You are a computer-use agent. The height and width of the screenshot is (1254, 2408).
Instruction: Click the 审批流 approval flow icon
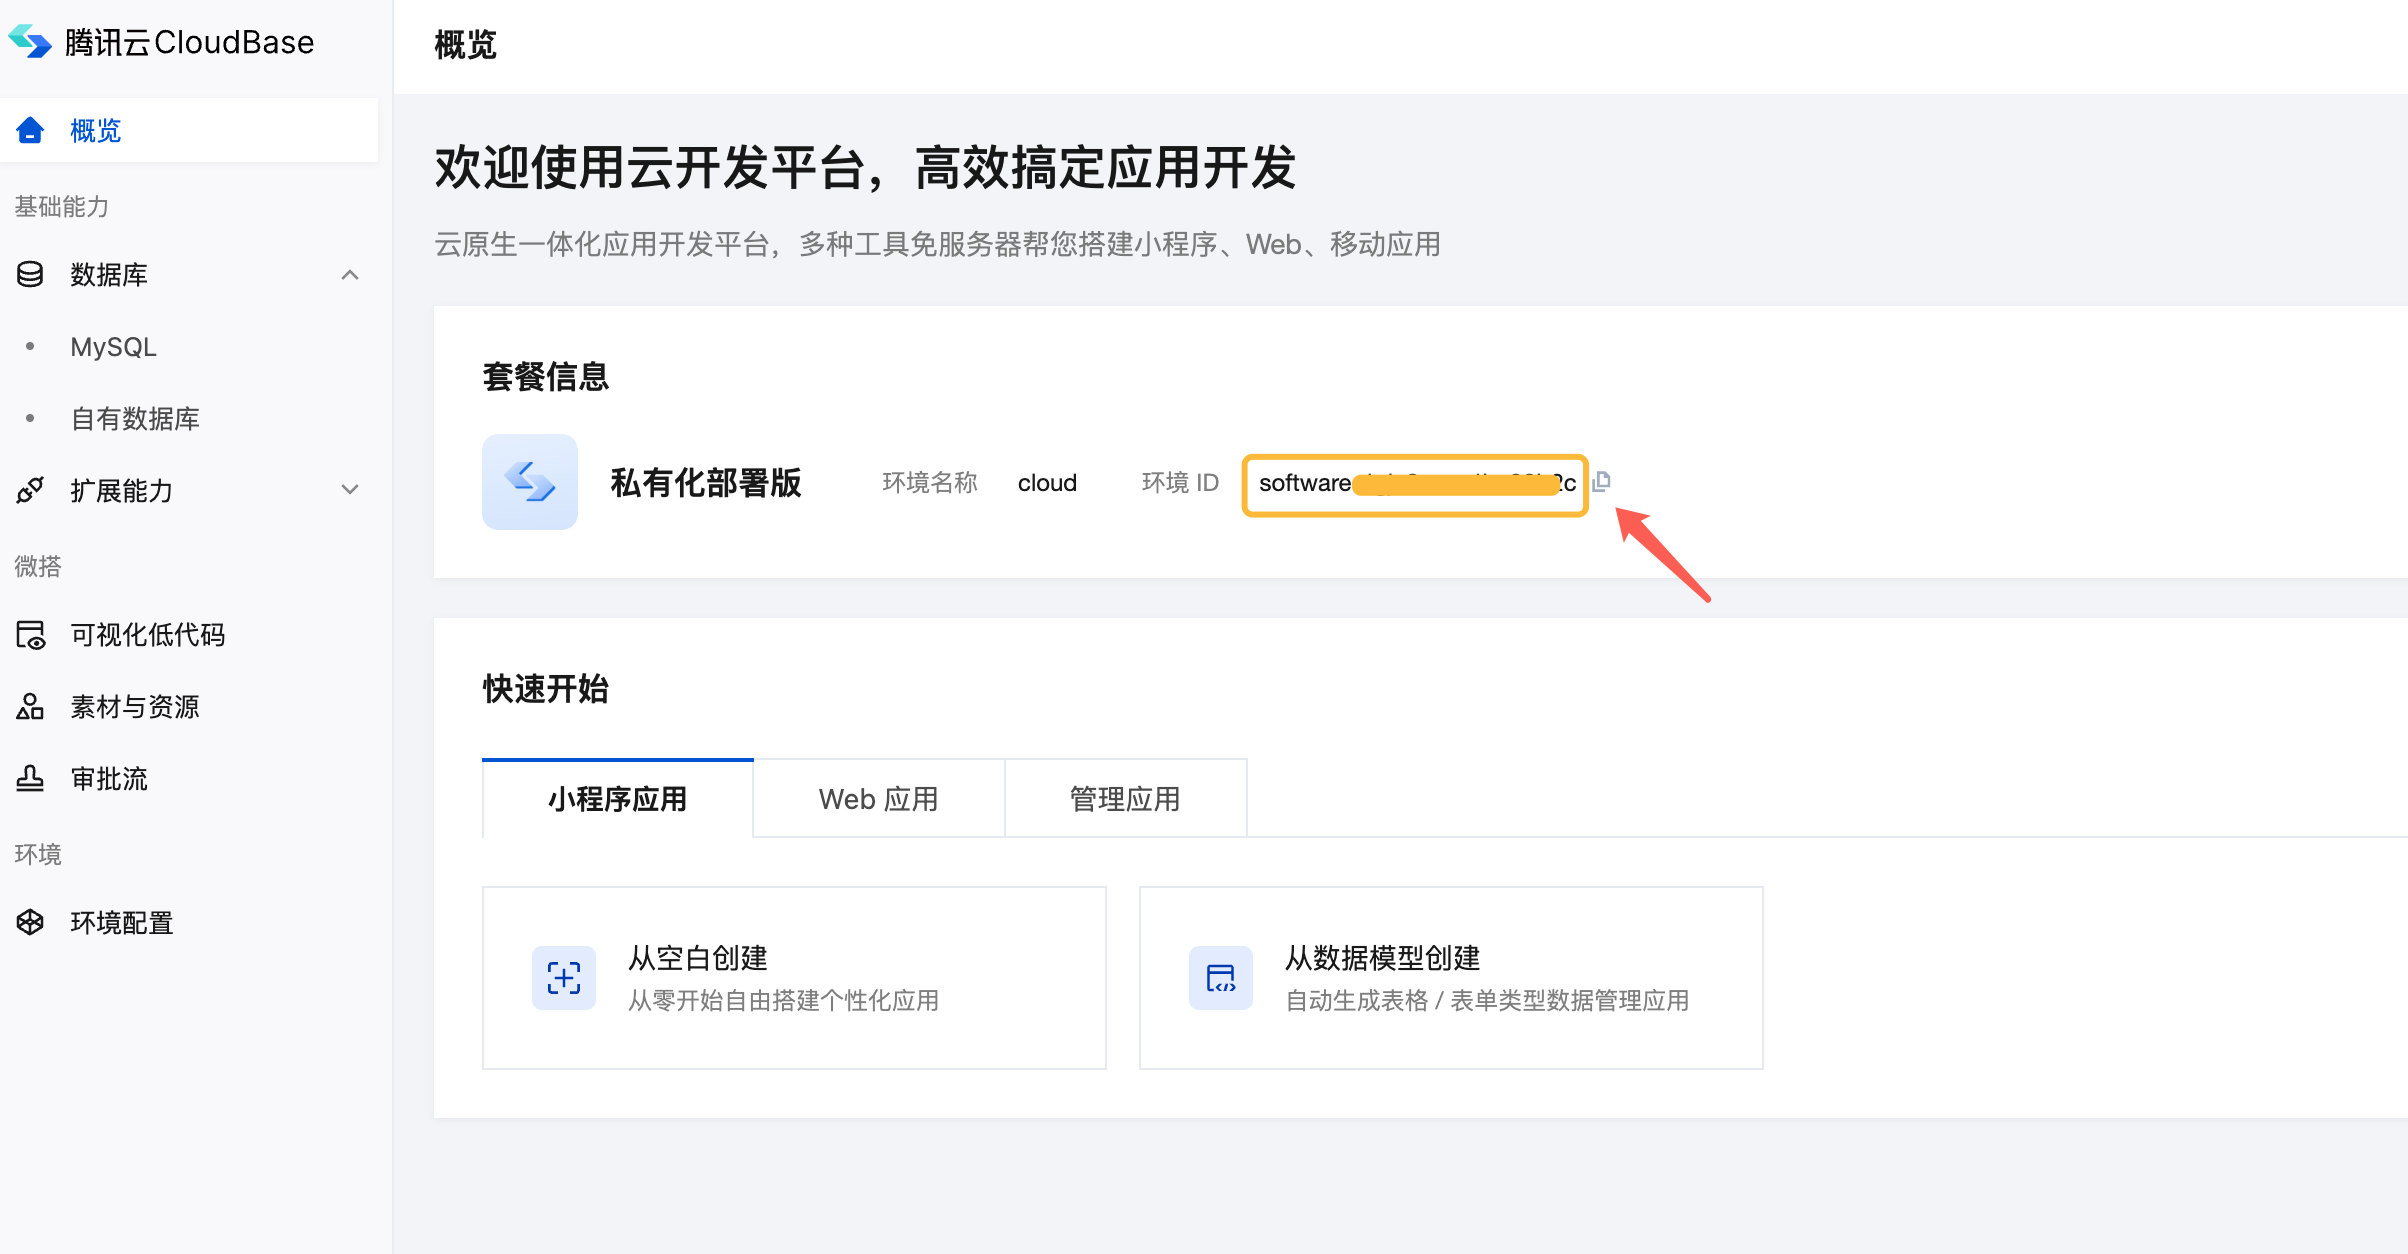click(31, 778)
